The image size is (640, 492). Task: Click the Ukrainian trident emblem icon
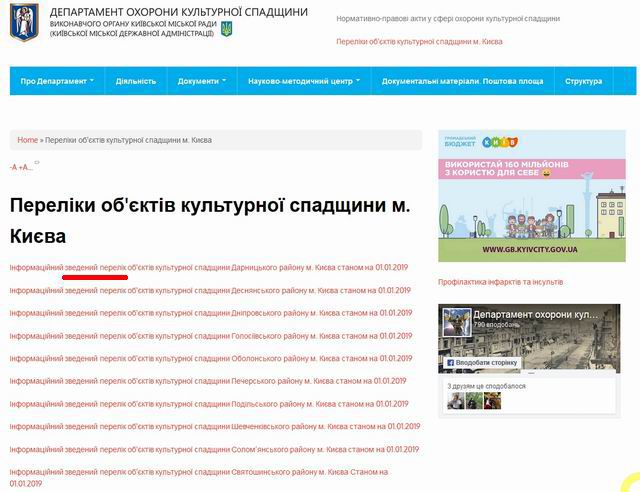pos(227,29)
